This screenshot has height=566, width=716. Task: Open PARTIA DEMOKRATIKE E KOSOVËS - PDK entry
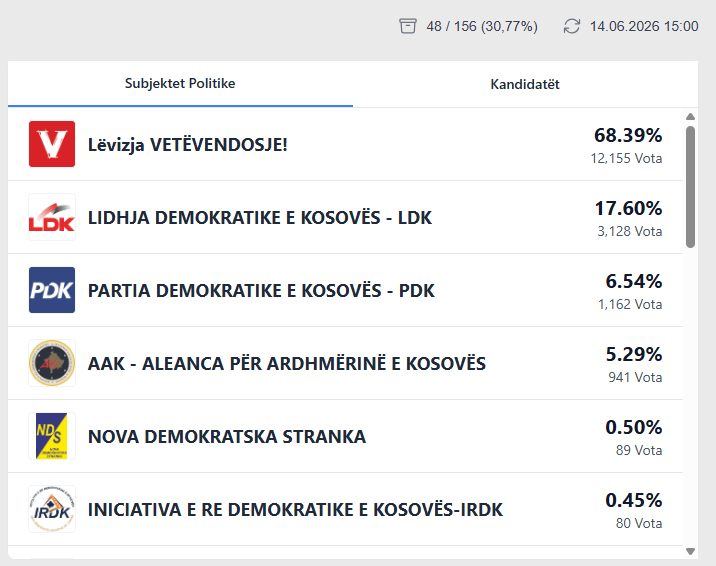346,290
